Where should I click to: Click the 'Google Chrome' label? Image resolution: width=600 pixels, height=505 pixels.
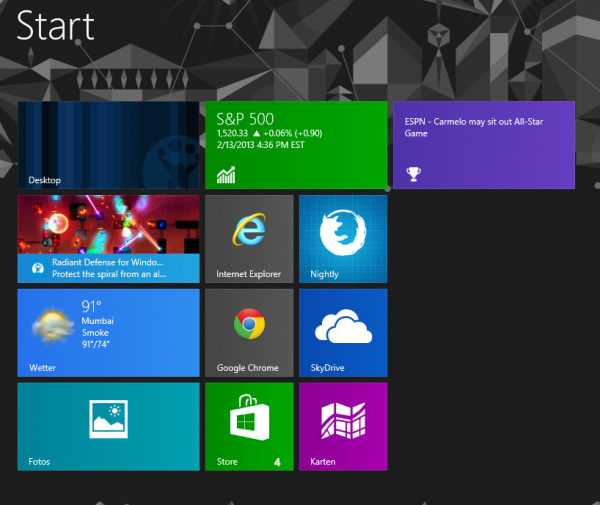coord(248,368)
